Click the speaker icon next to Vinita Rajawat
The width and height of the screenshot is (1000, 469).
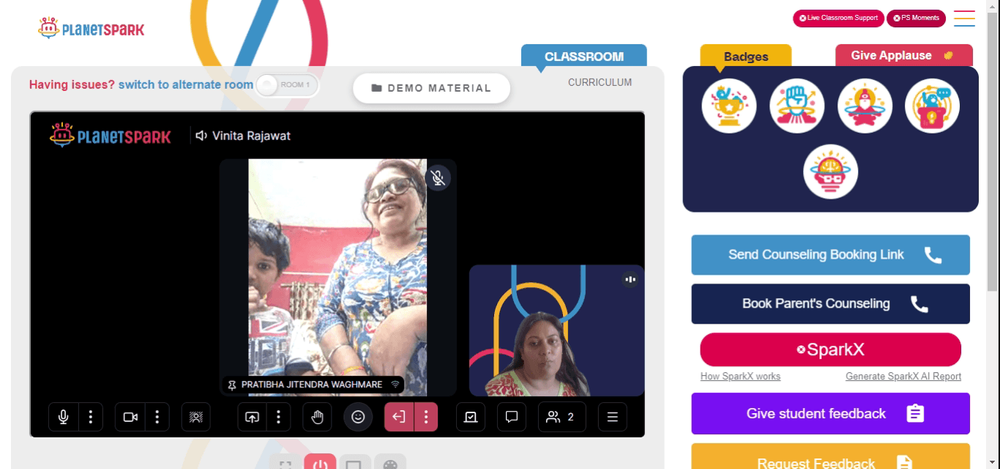coord(202,135)
